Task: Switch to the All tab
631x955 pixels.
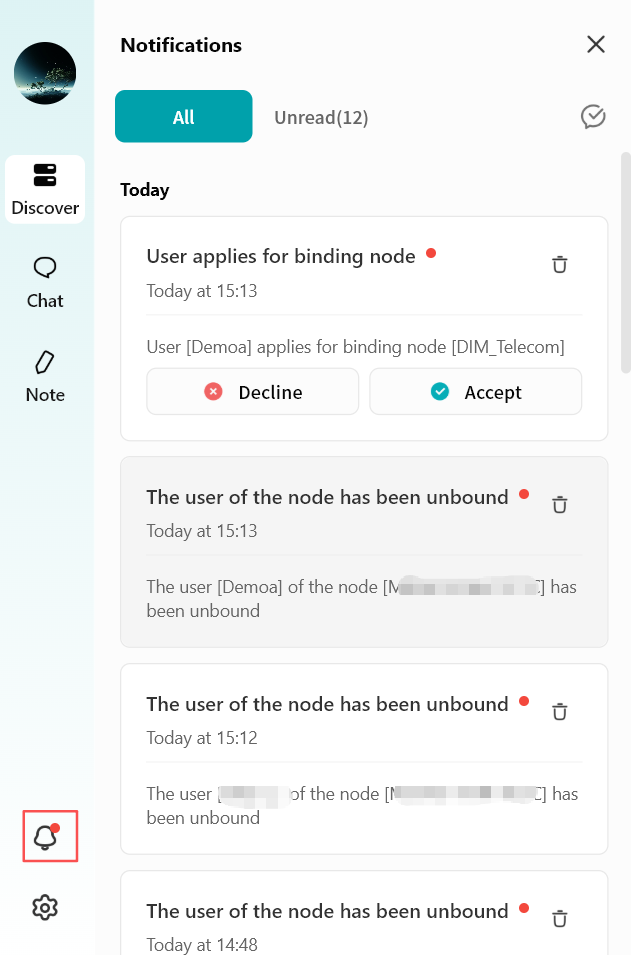Action: (x=183, y=117)
